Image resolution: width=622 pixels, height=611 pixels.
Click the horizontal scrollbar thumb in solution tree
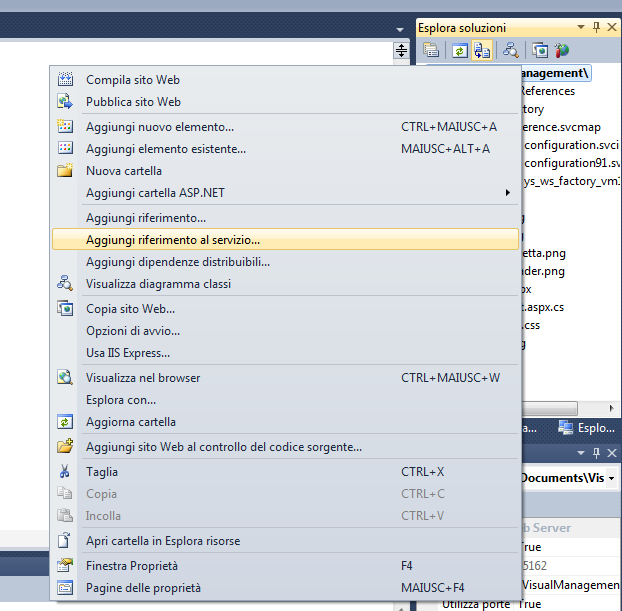pos(550,408)
